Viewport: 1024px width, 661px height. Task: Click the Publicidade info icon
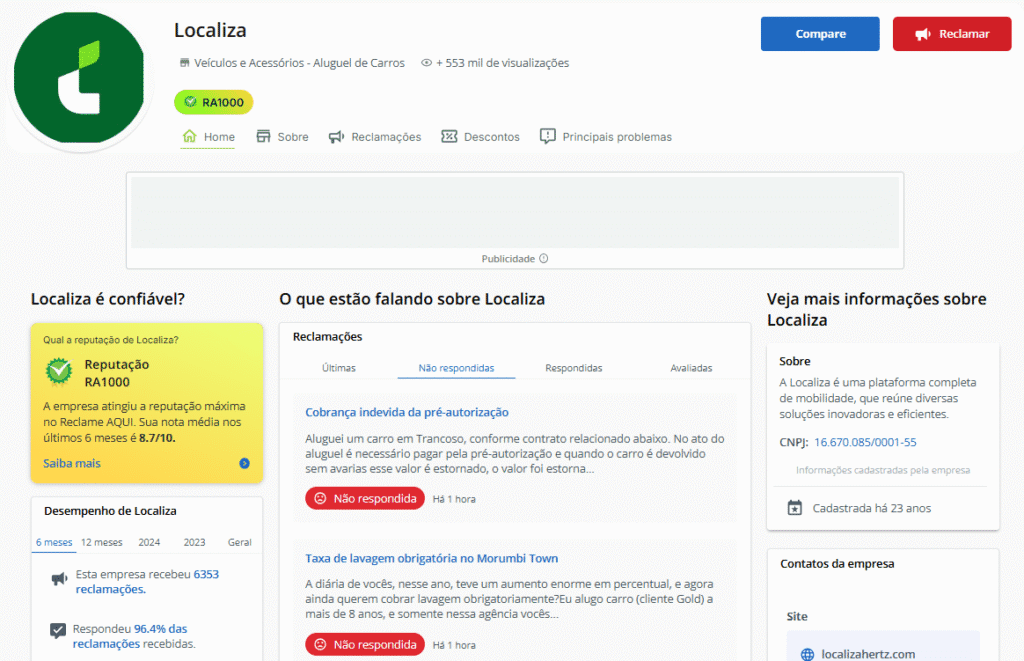coord(544,258)
